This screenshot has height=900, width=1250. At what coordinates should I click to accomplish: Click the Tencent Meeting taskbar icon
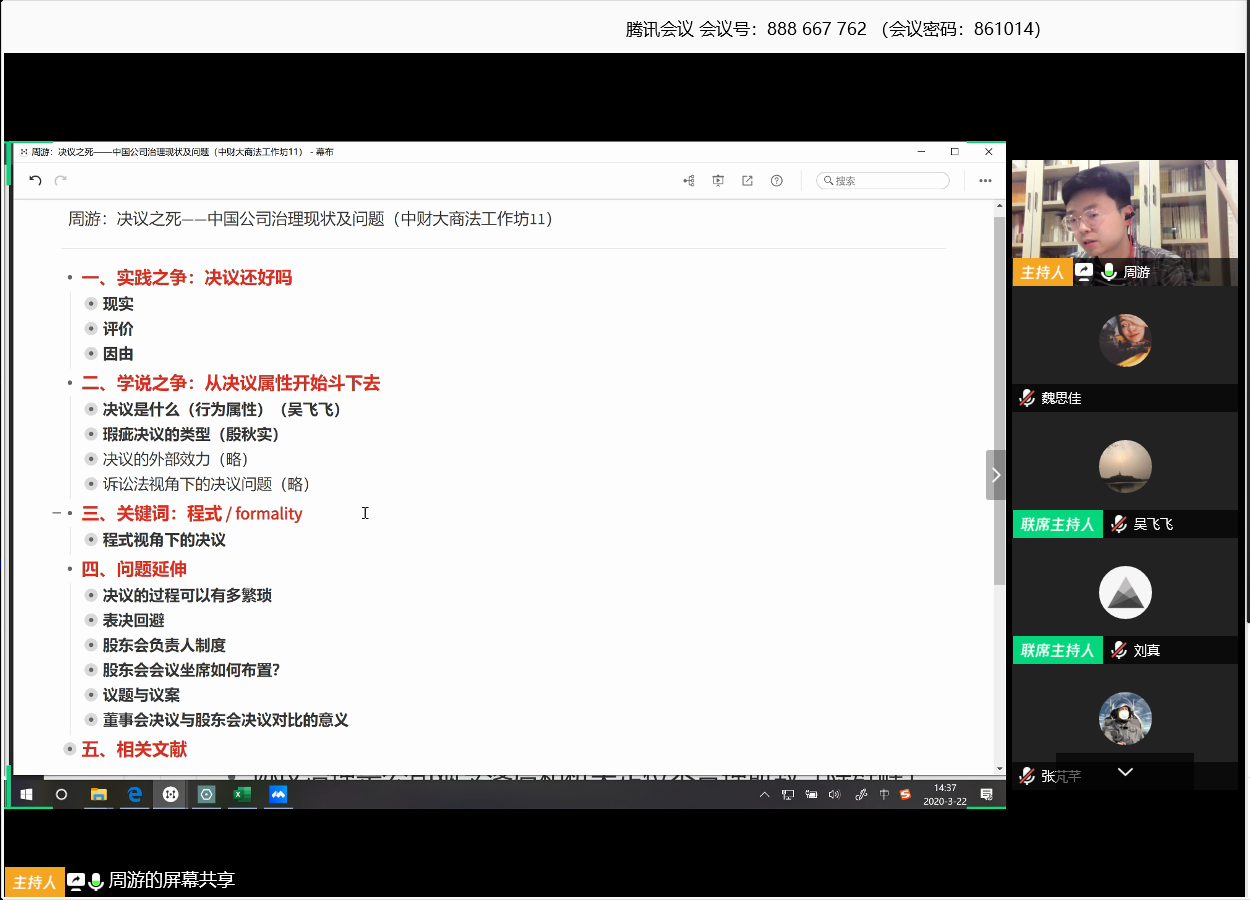coord(278,794)
